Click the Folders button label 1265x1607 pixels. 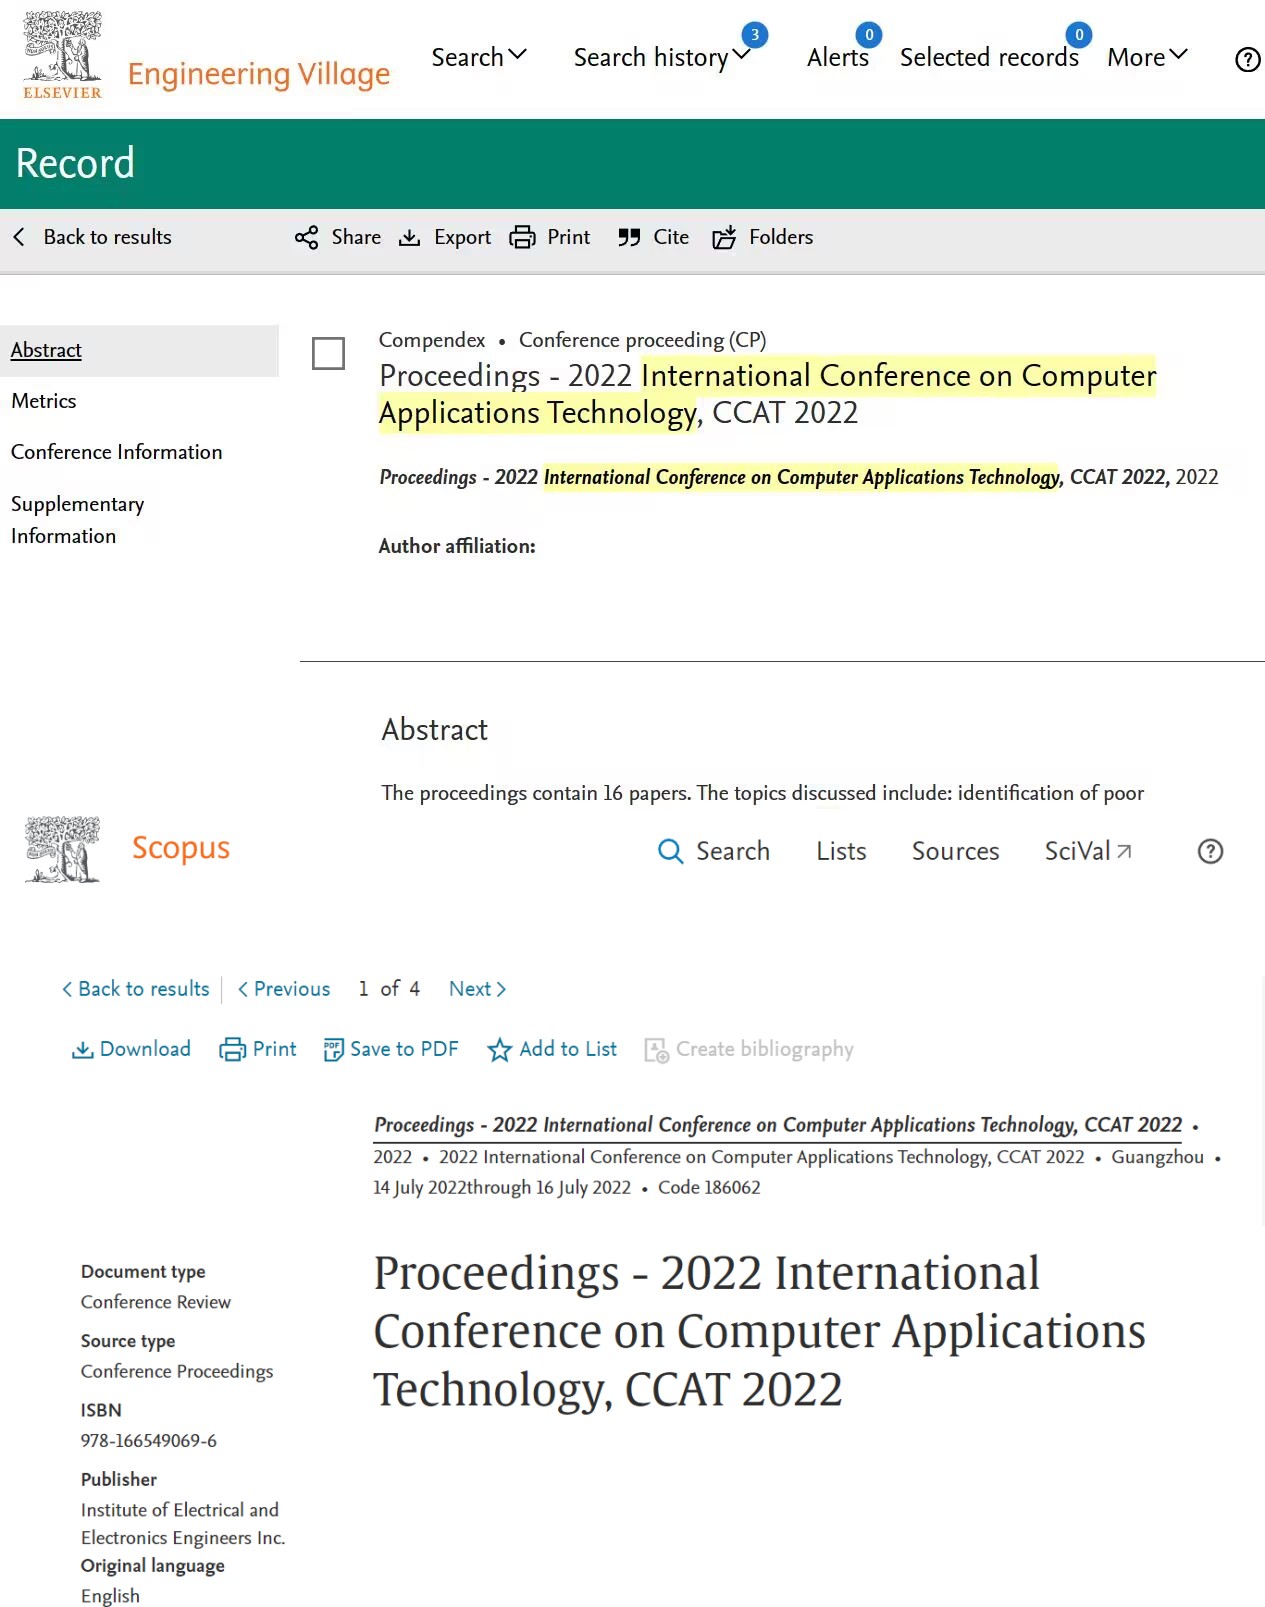click(781, 237)
